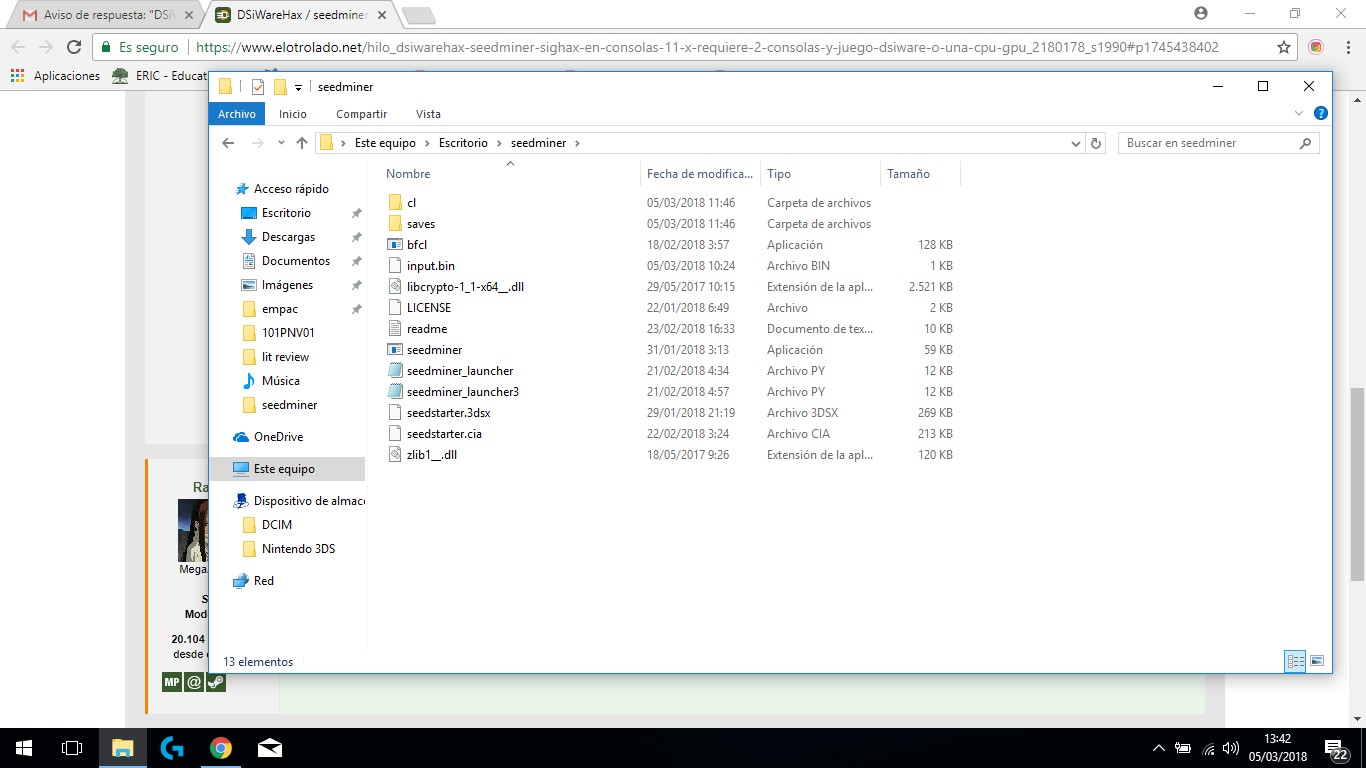The height and width of the screenshot is (768, 1366).
Task: Go up one folder level with the up arrow
Action: click(302, 143)
